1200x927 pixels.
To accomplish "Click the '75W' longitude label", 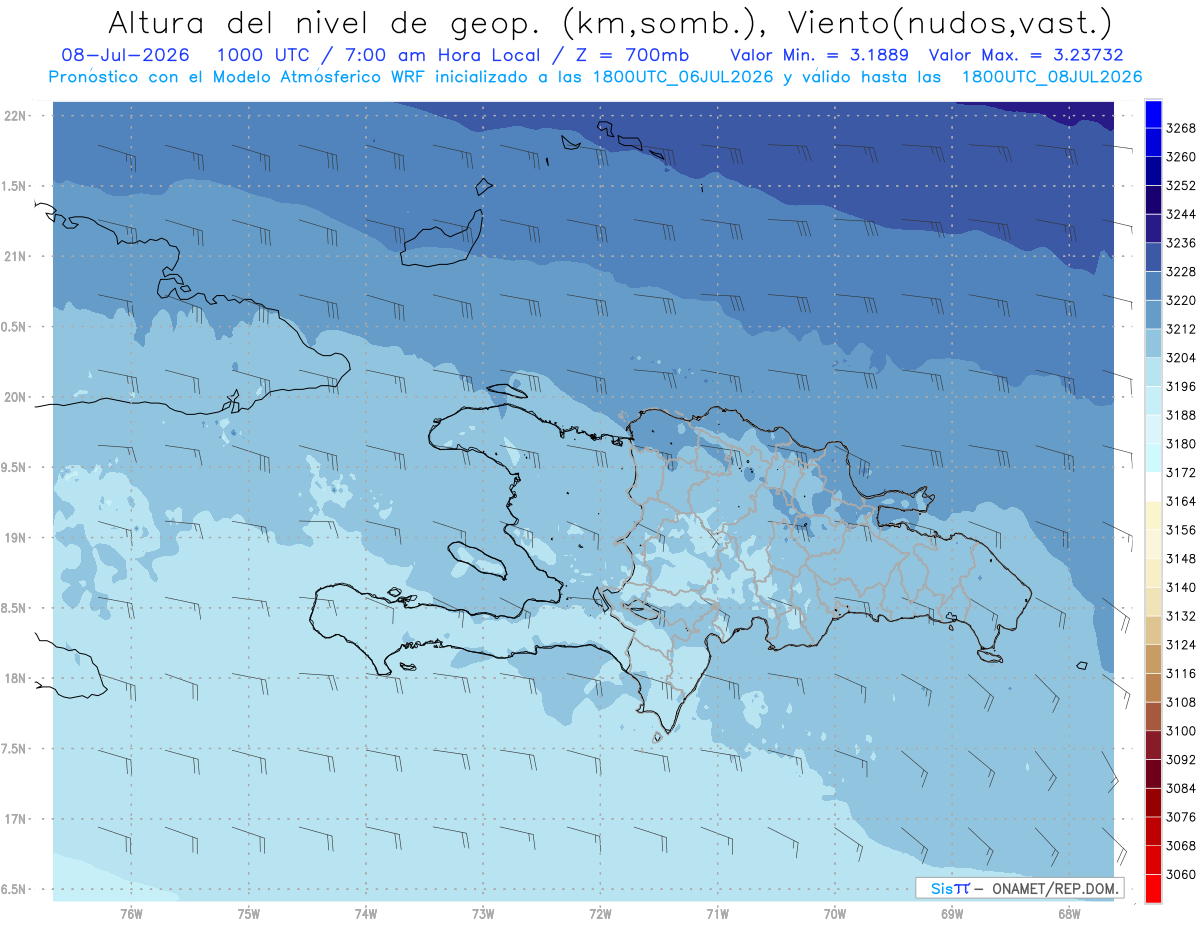I will 249,914.
